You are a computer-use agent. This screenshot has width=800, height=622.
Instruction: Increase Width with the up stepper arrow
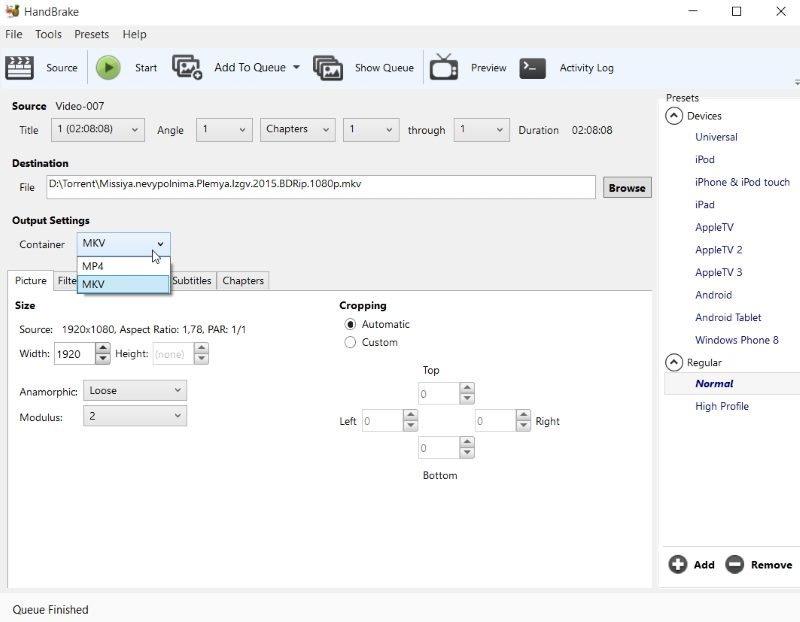click(x=103, y=348)
